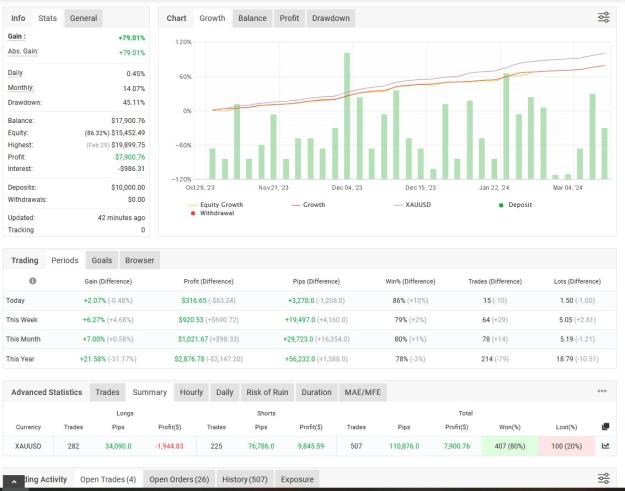Toggle Growth legend series
This screenshot has height=491, width=625.
(x=308, y=204)
